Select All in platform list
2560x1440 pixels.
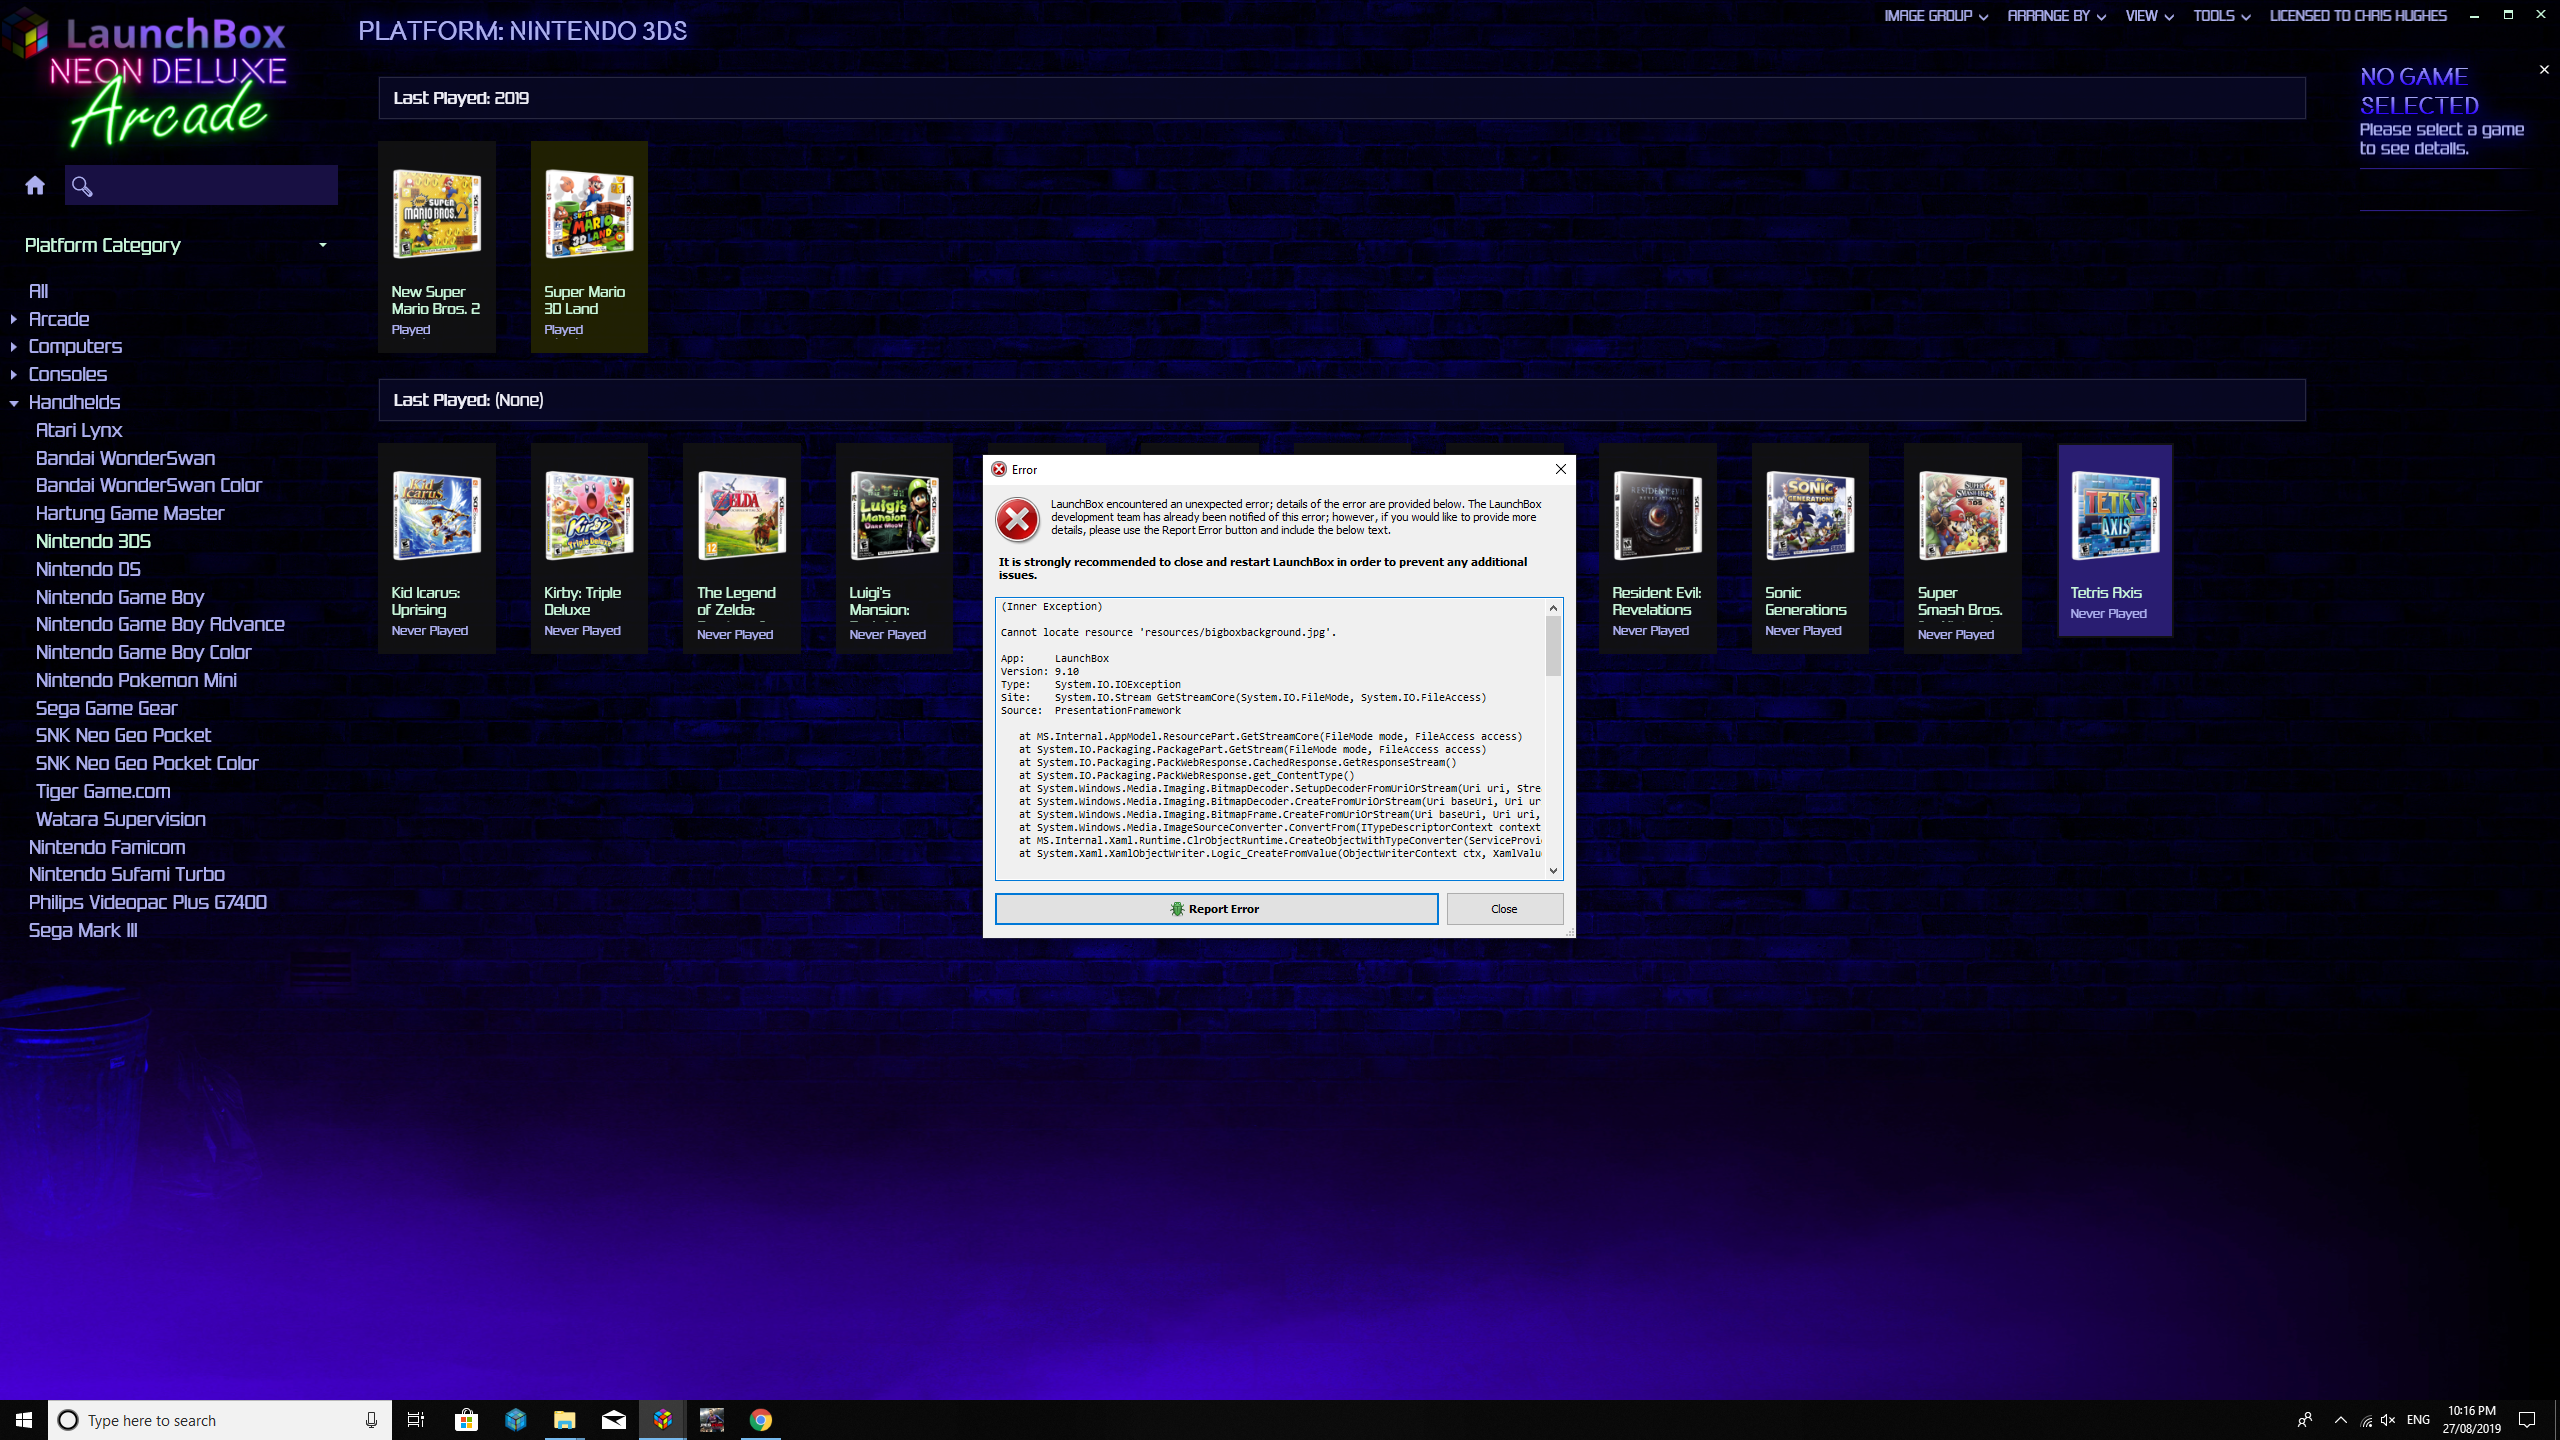pyautogui.click(x=38, y=291)
